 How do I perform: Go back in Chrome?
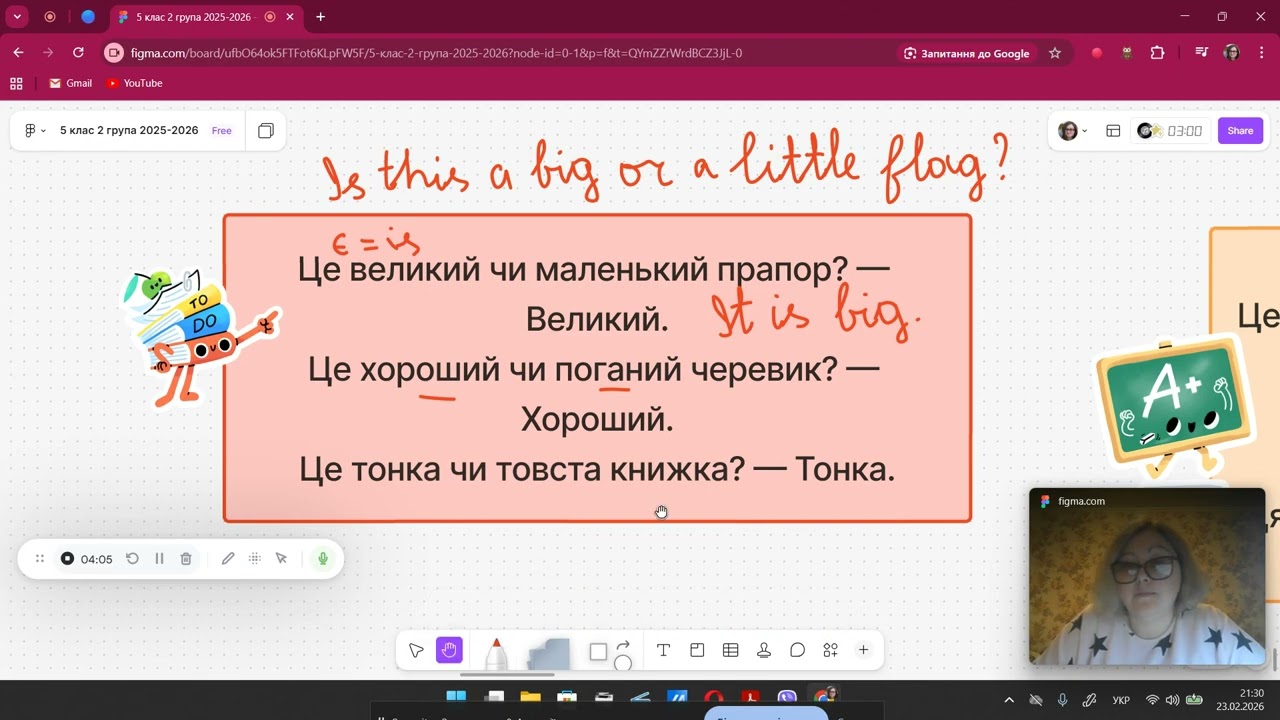[x=18, y=53]
